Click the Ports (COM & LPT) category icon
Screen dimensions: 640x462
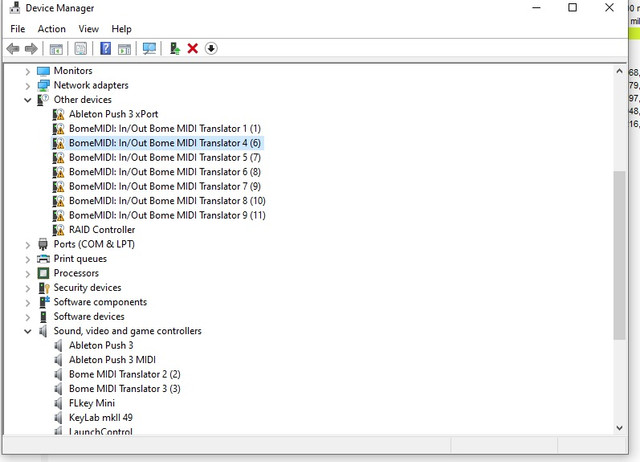click(x=43, y=244)
